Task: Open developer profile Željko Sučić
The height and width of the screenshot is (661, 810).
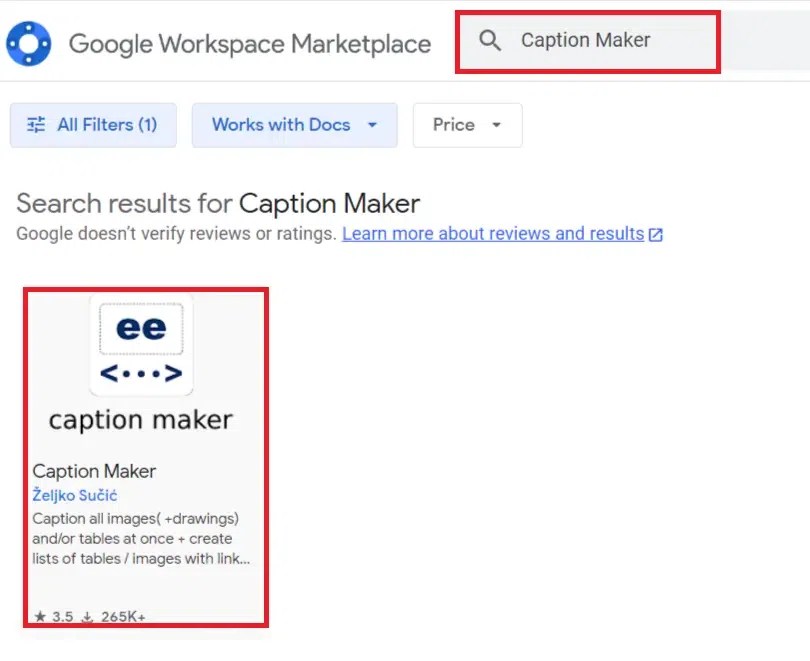Action: point(75,495)
